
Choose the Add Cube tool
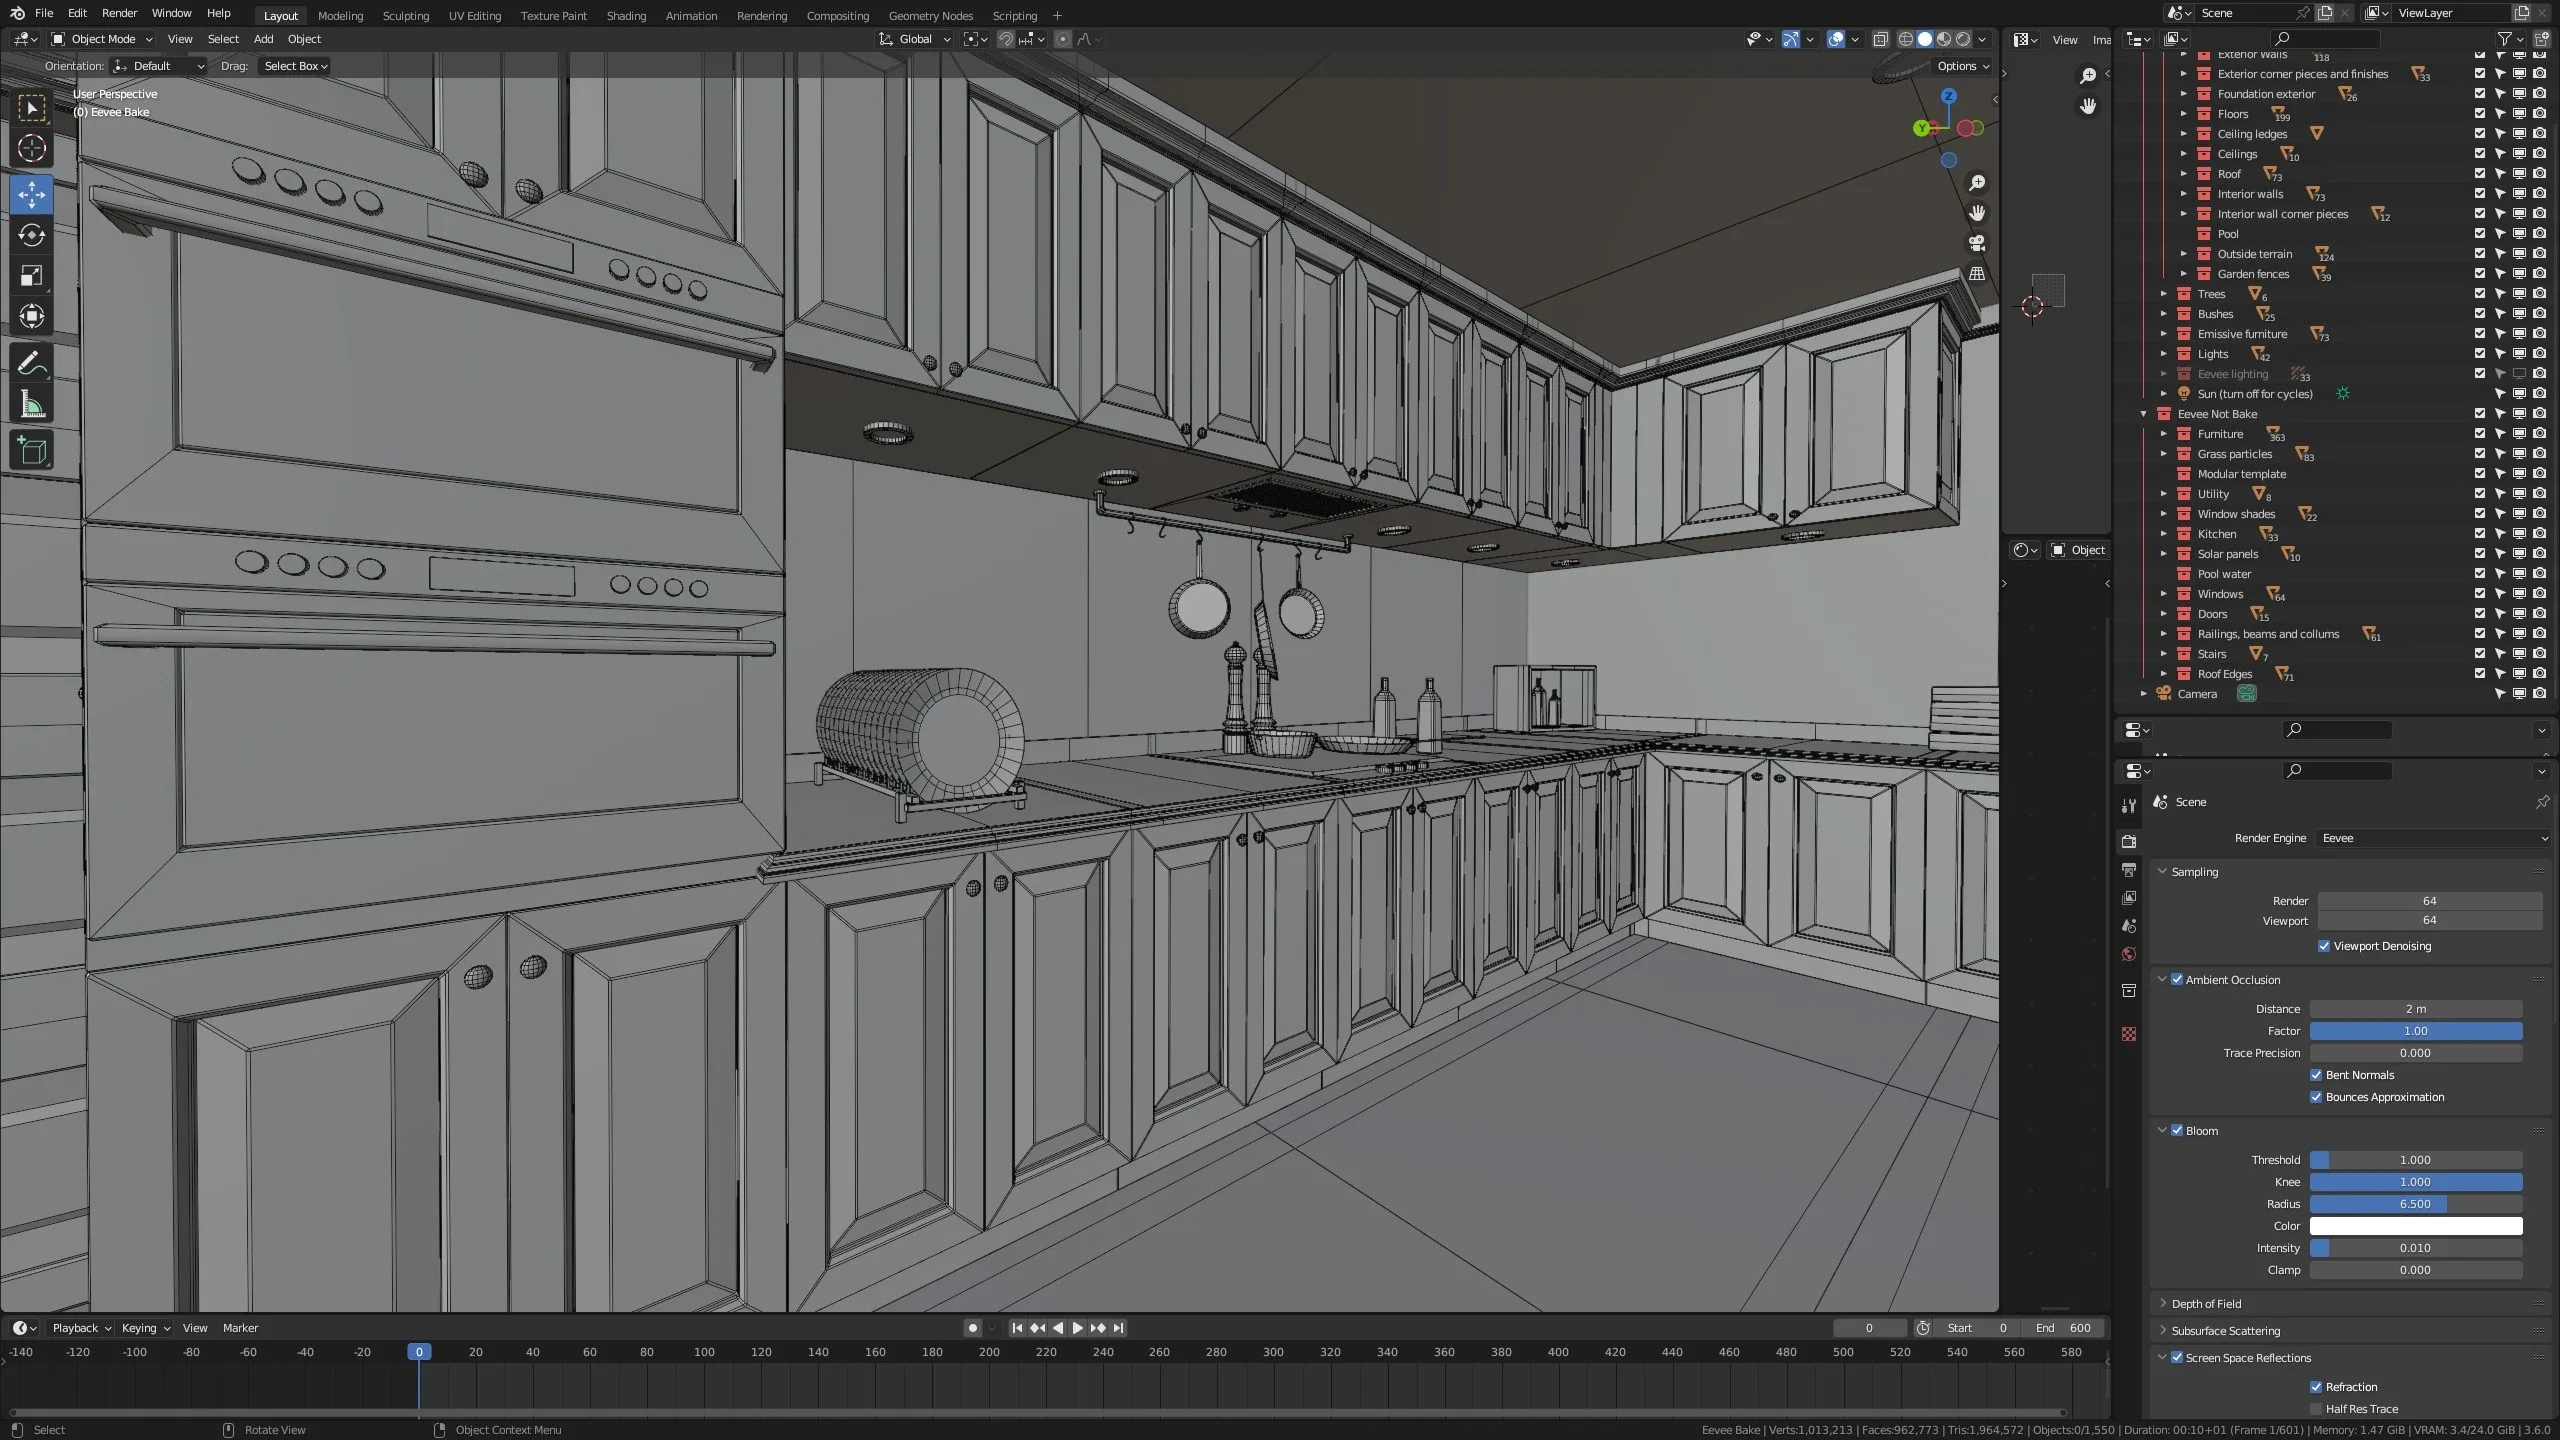pyautogui.click(x=31, y=451)
